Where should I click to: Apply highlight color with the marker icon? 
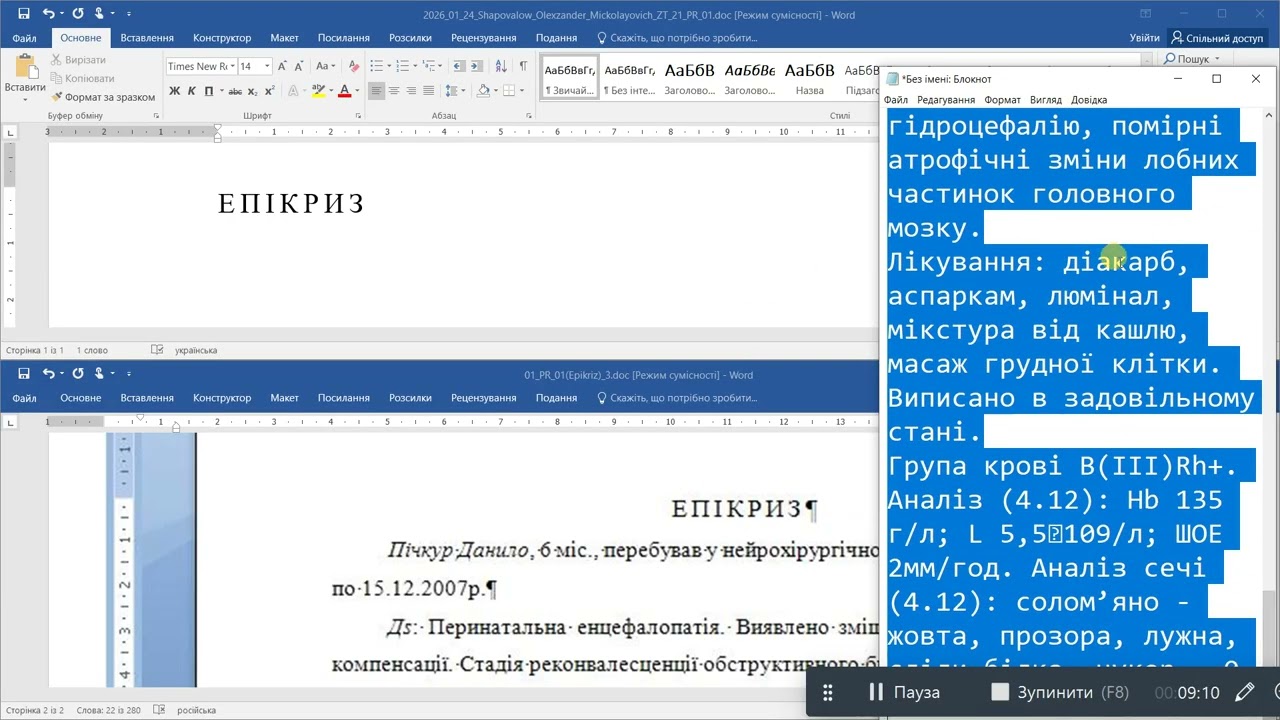tap(318, 90)
